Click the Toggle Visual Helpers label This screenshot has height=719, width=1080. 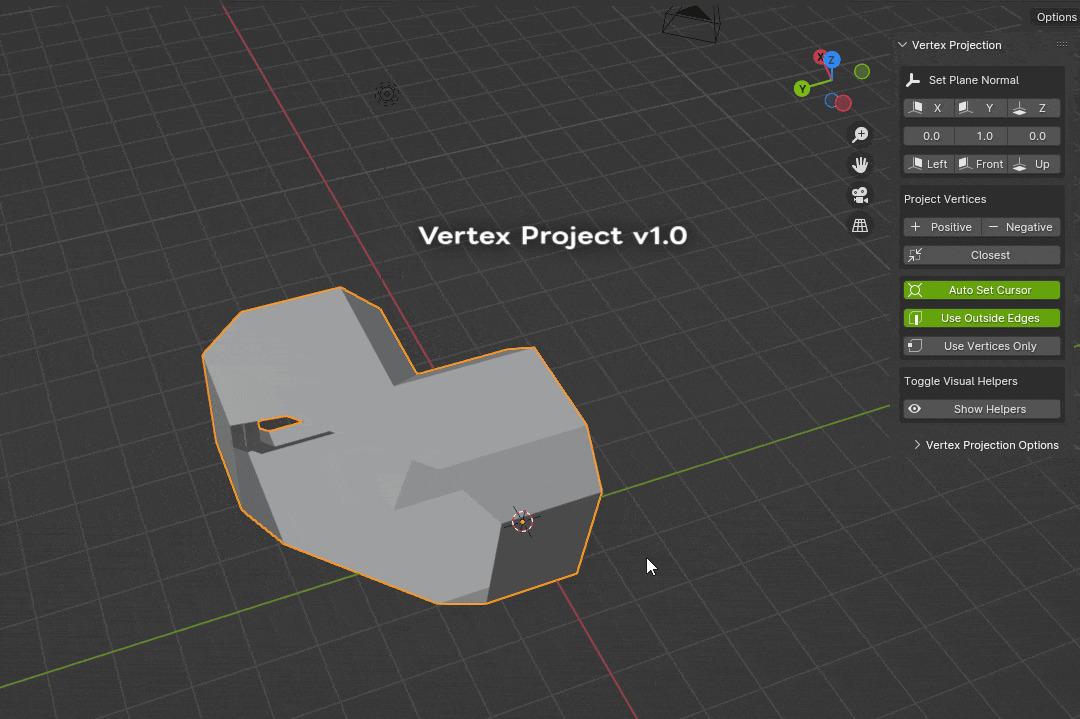click(961, 381)
